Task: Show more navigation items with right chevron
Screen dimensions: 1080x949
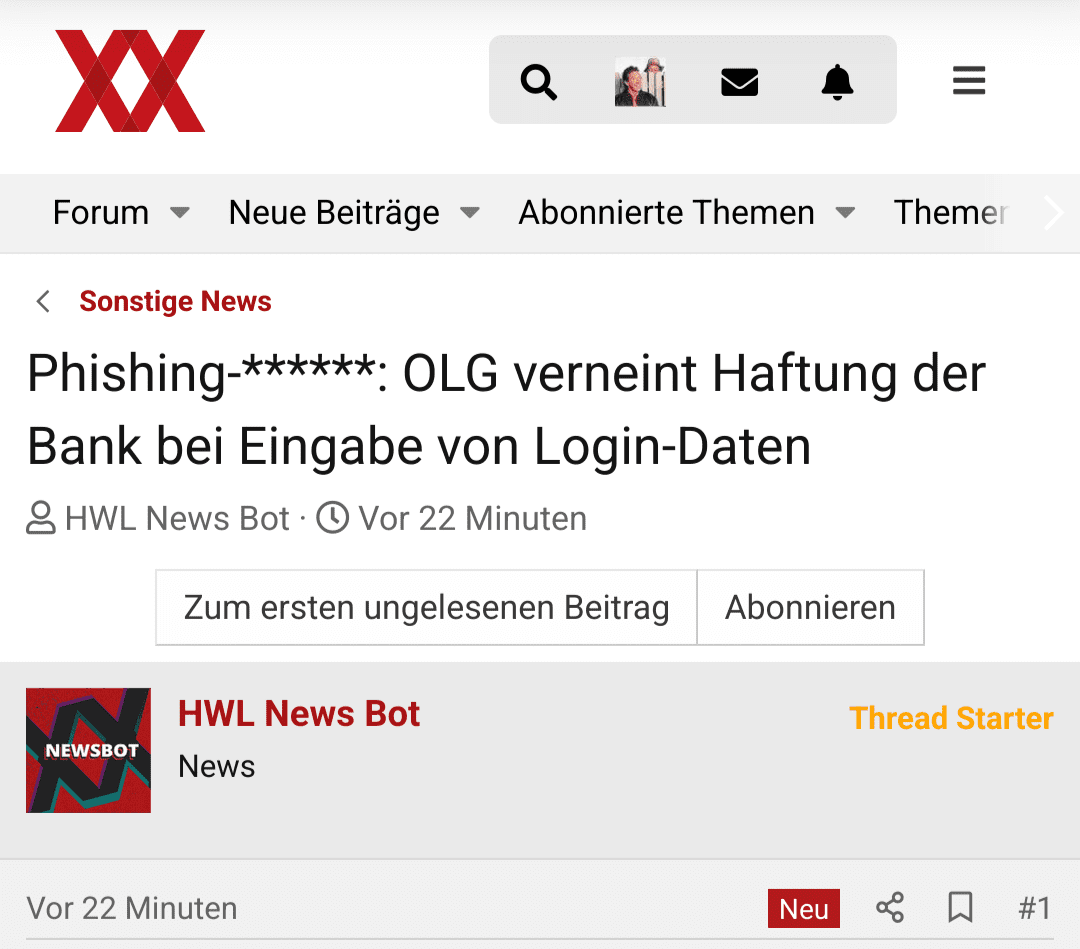Action: (1054, 212)
